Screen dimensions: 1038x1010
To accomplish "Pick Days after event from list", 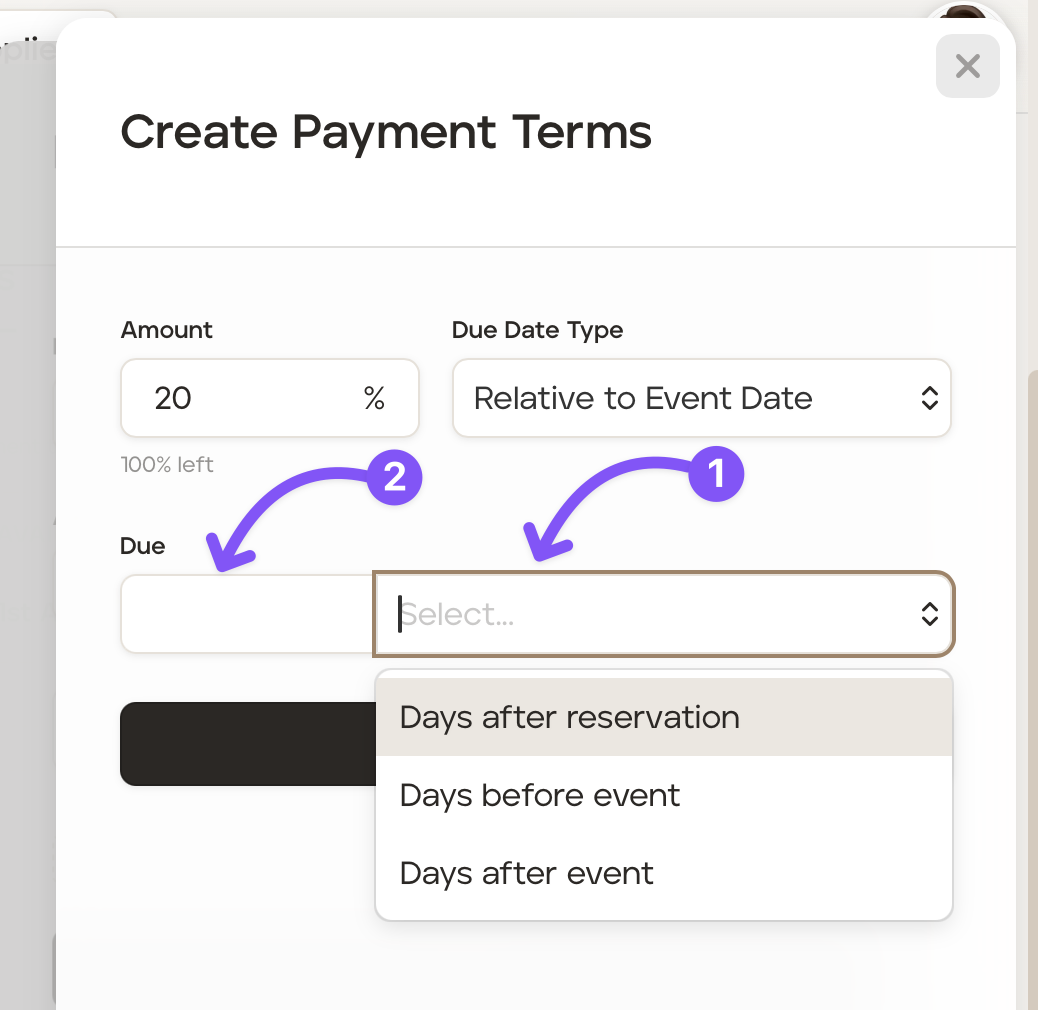I will click(527, 873).
